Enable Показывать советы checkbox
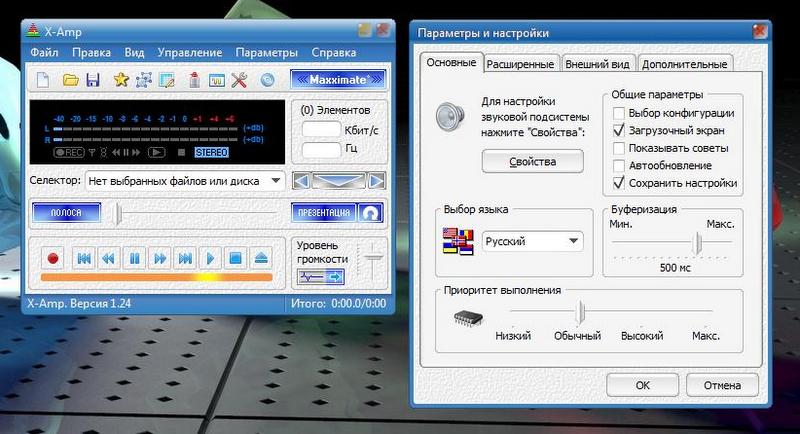The width and height of the screenshot is (800, 434). (x=619, y=148)
